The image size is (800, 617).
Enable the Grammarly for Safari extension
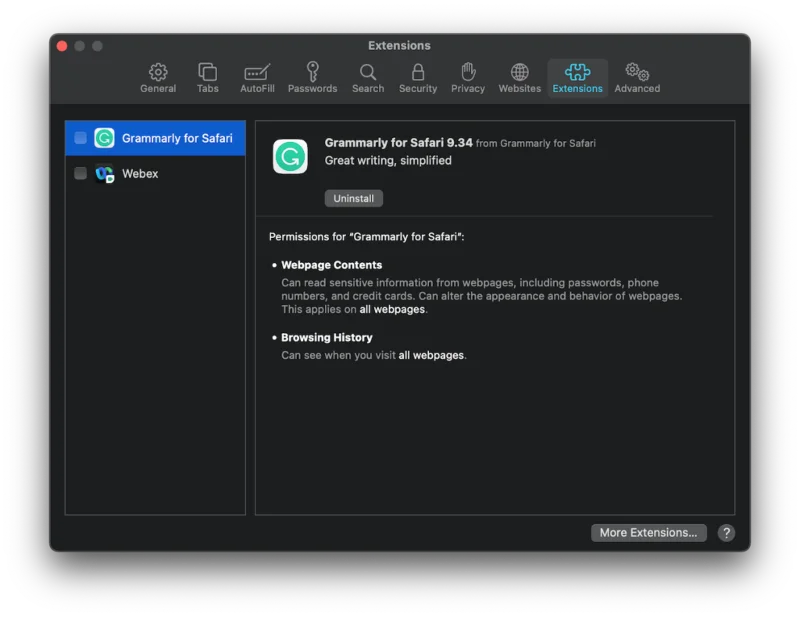pos(81,137)
